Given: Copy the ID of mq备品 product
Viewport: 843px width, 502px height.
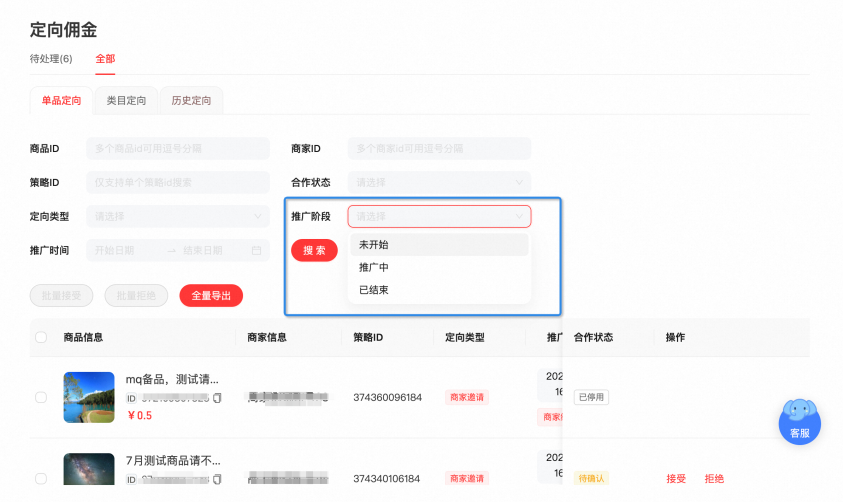Looking at the screenshot, I should 217,398.
